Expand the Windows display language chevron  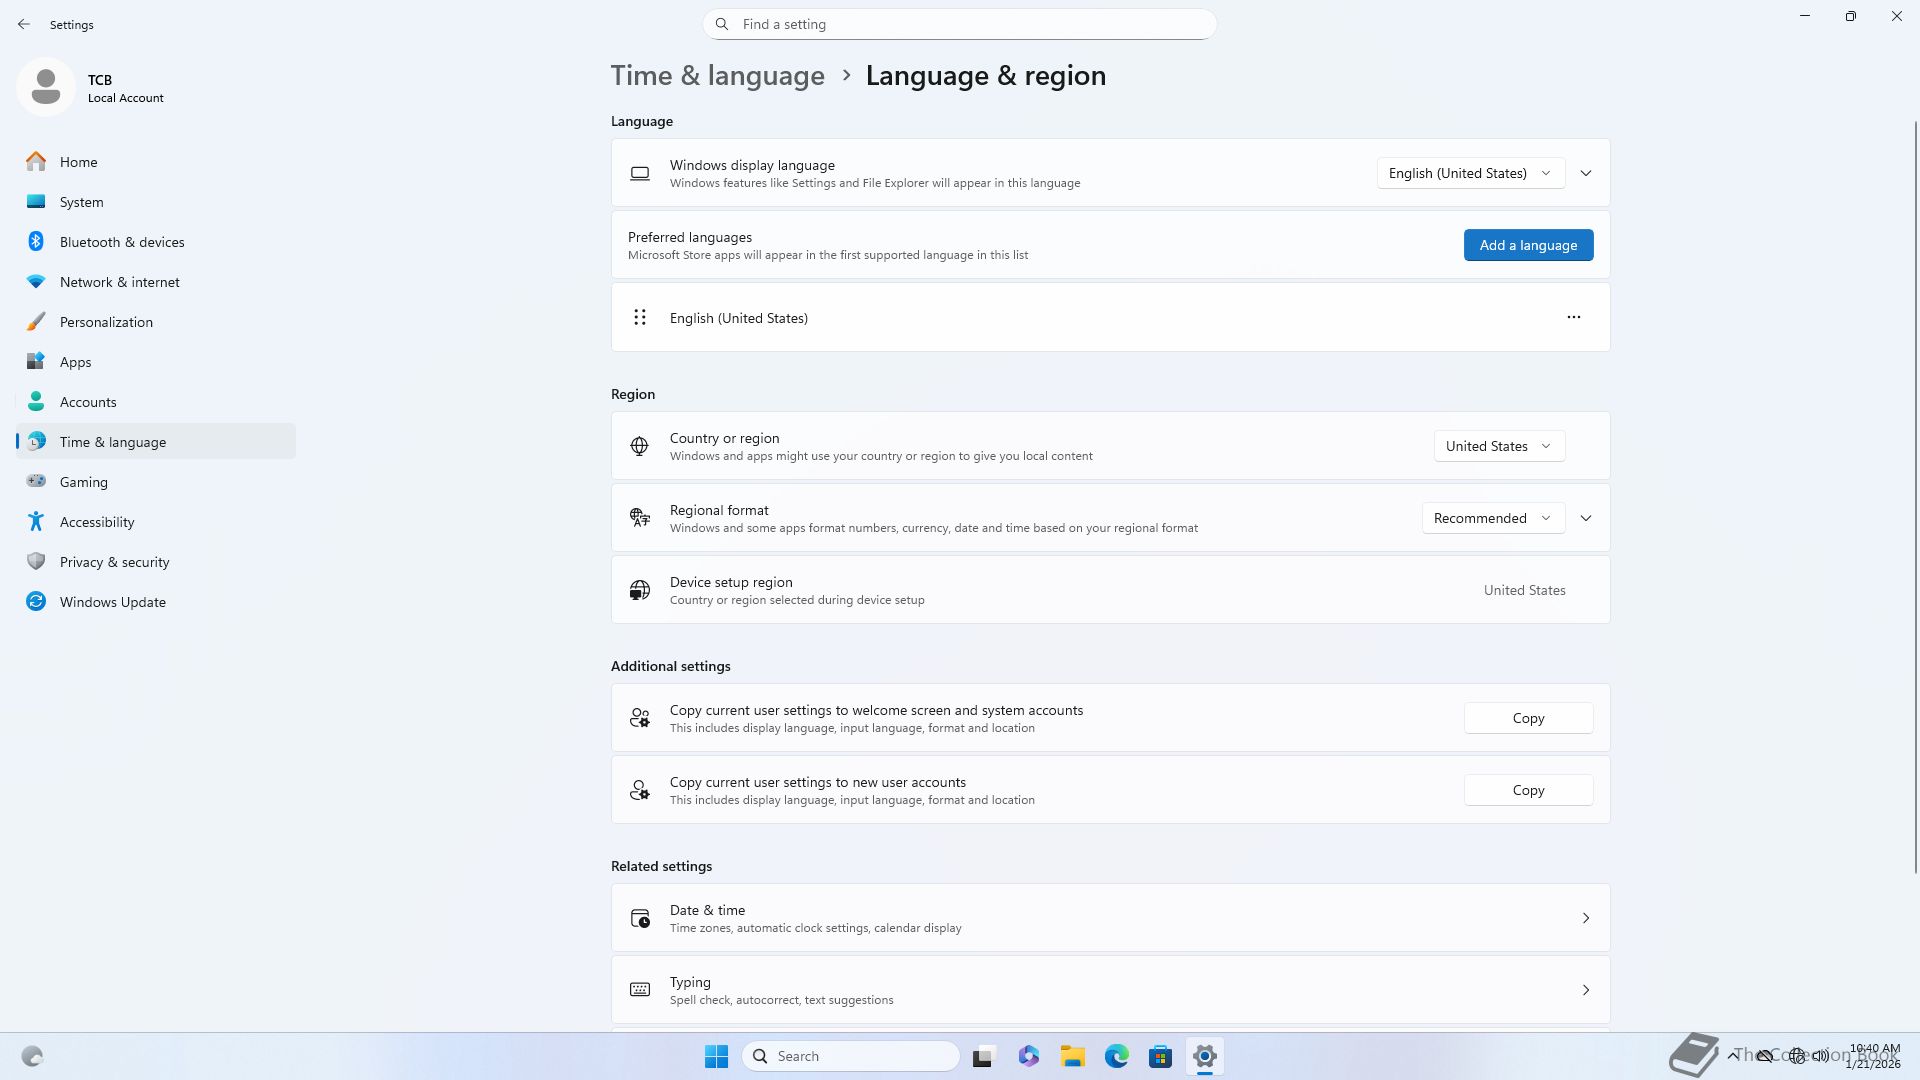pyautogui.click(x=1585, y=173)
